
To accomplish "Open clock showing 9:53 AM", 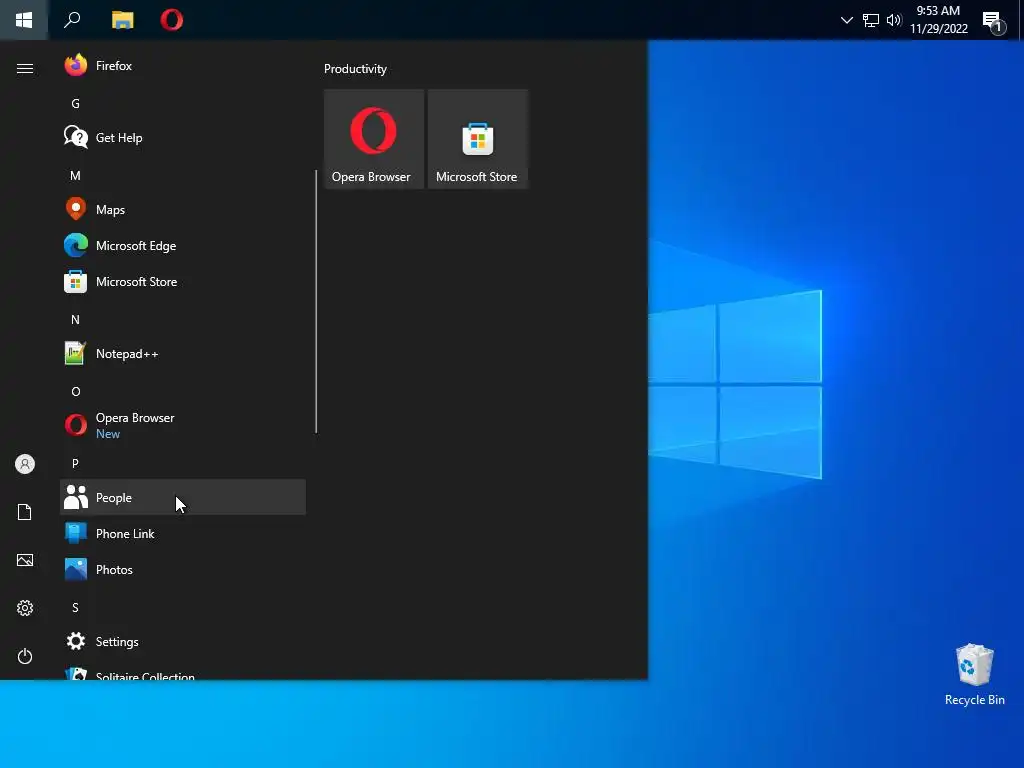I will pos(938,20).
